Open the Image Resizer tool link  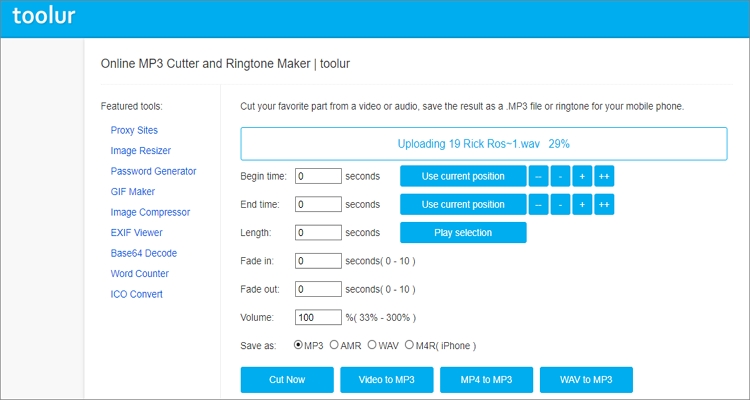pos(141,151)
